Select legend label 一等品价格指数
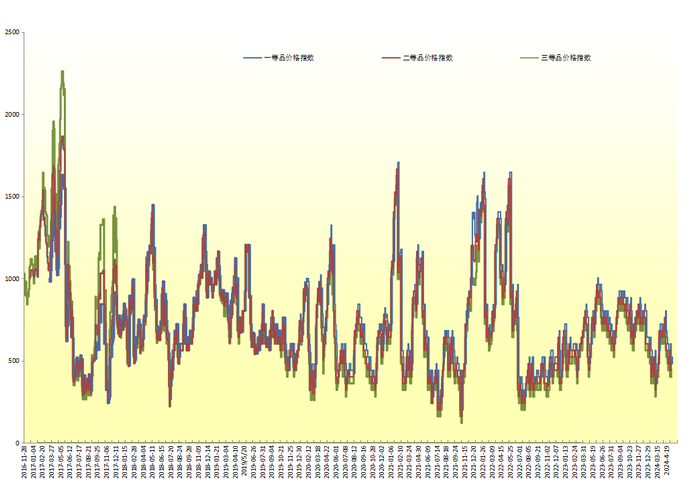 [x=289, y=58]
